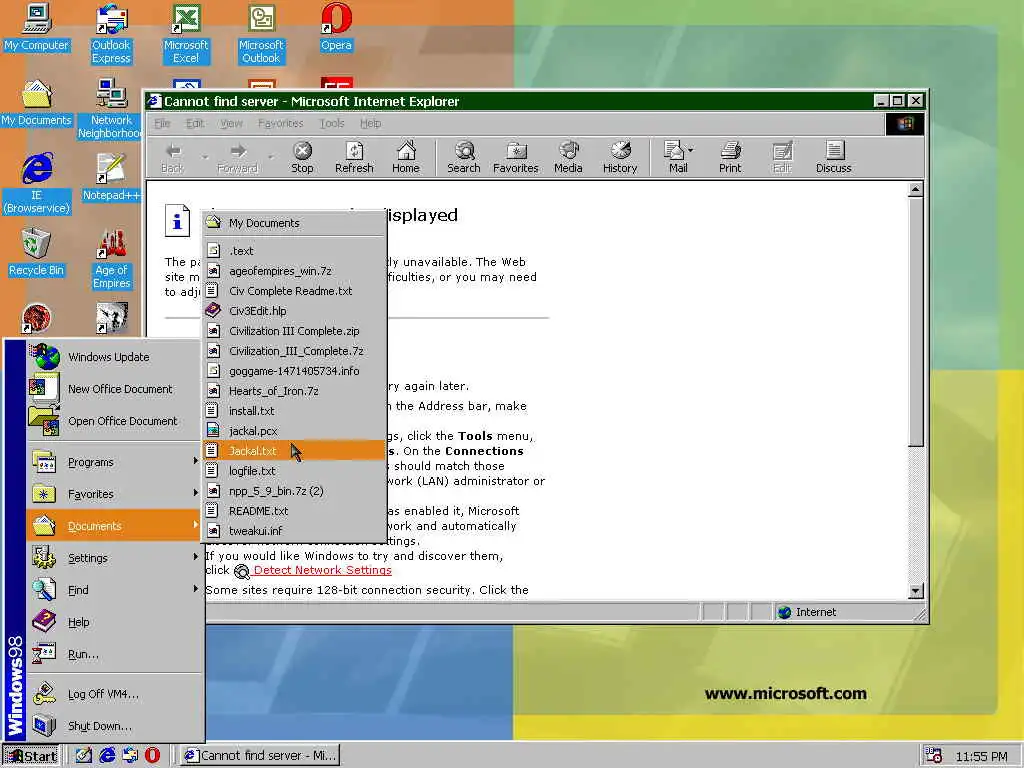Open the Help menu in Internet Explorer

point(370,123)
